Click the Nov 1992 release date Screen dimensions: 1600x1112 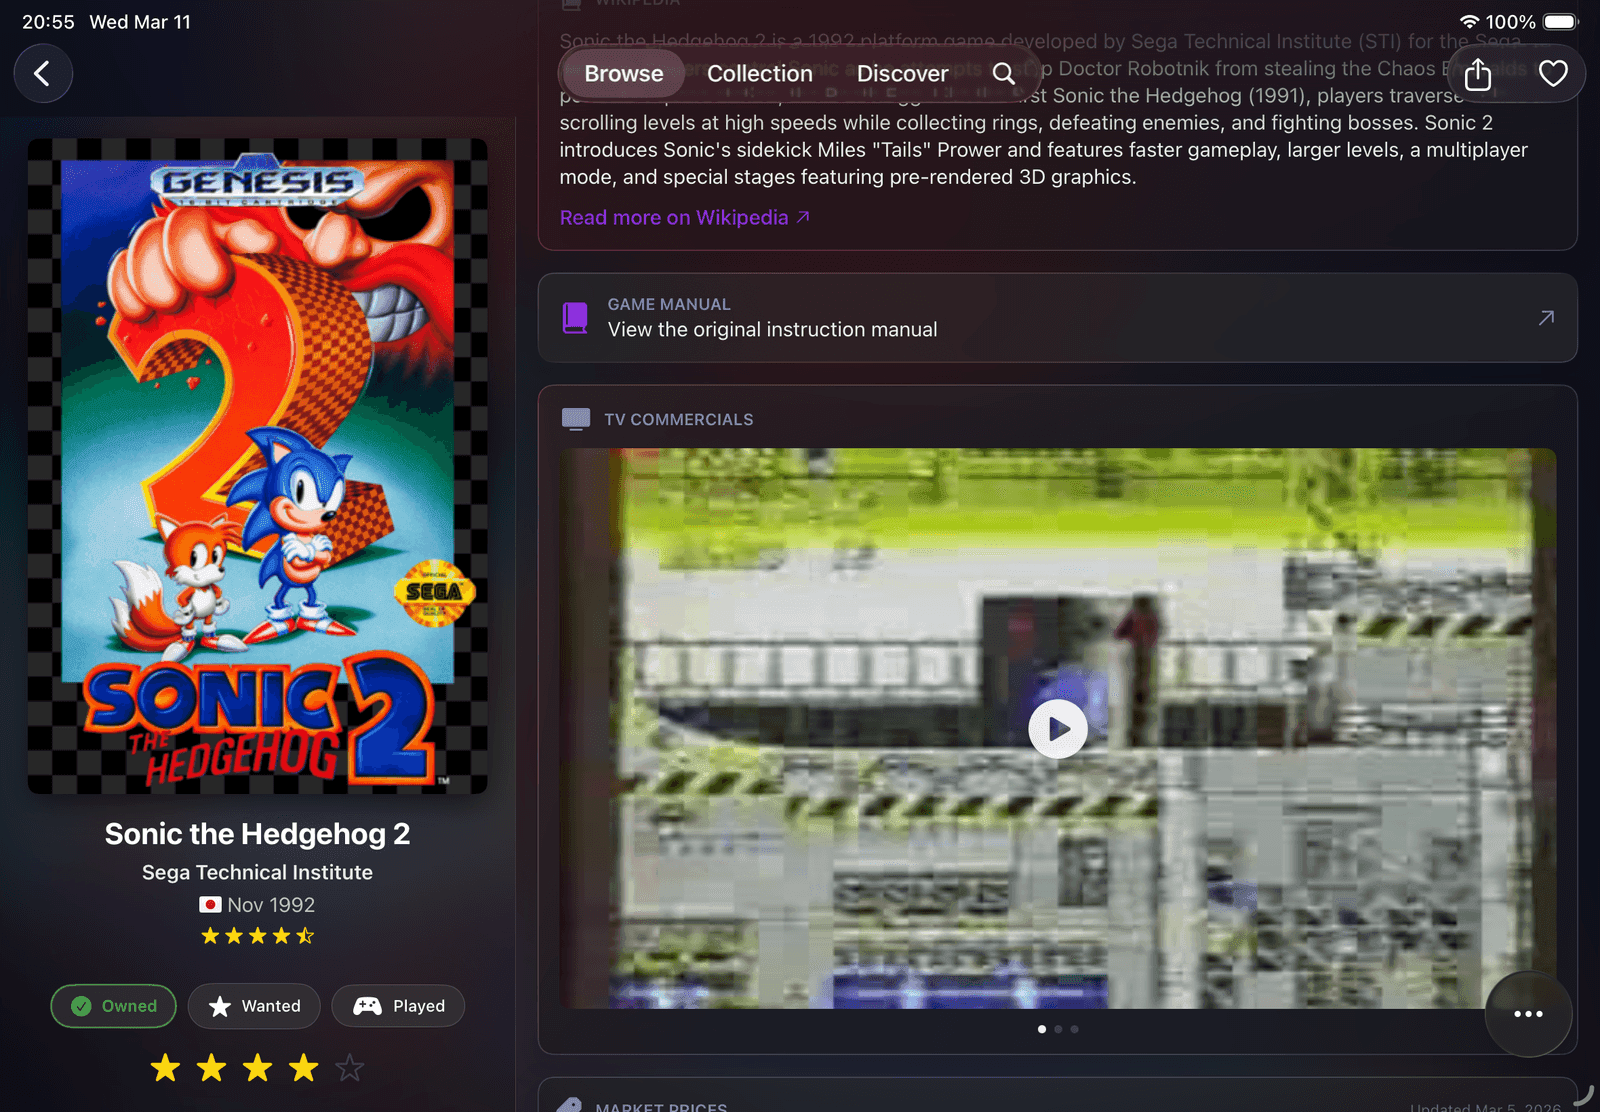point(271,905)
